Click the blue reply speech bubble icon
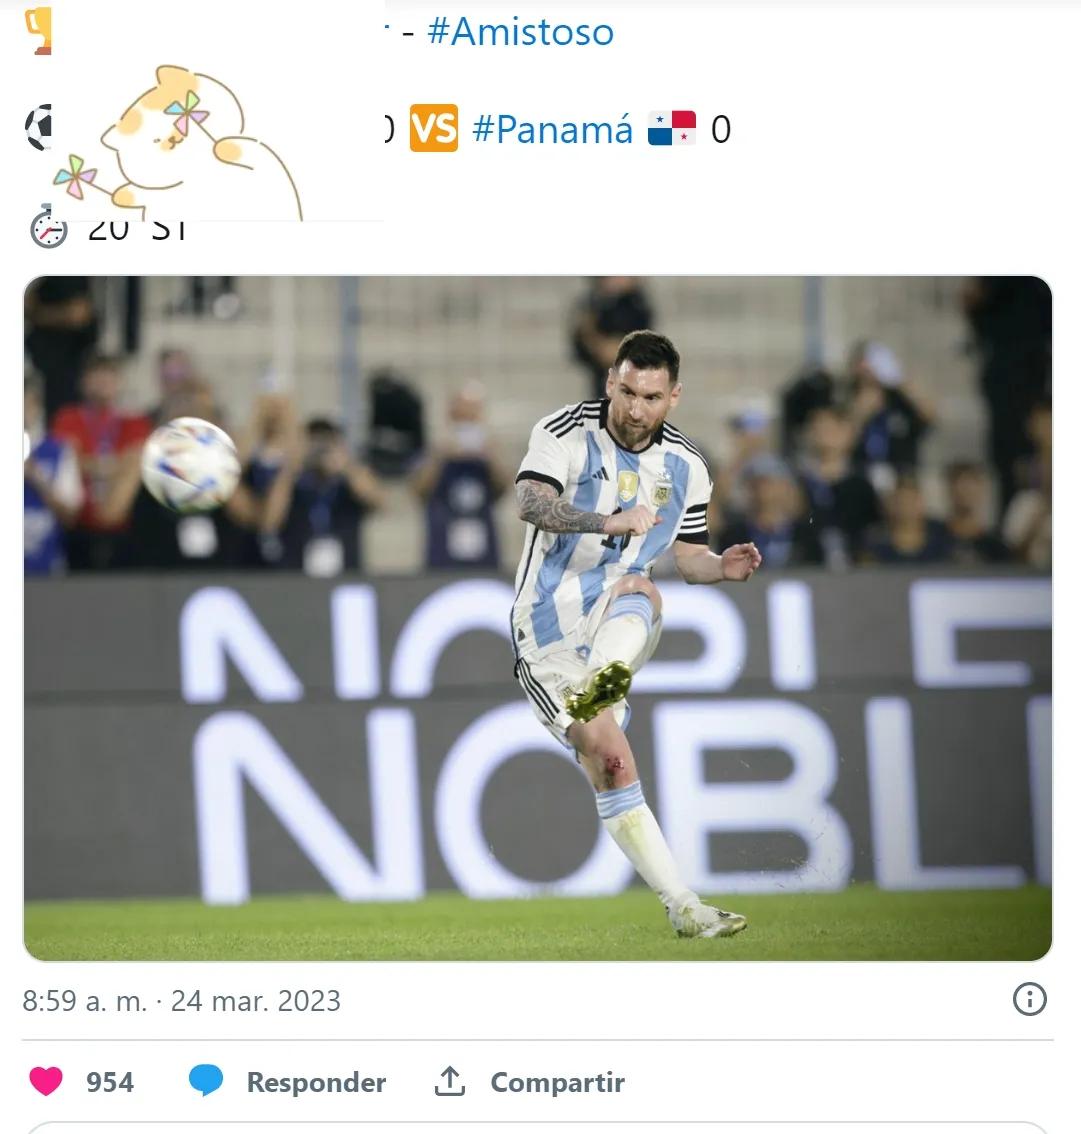 pyautogui.click(x=206, y=1081)
